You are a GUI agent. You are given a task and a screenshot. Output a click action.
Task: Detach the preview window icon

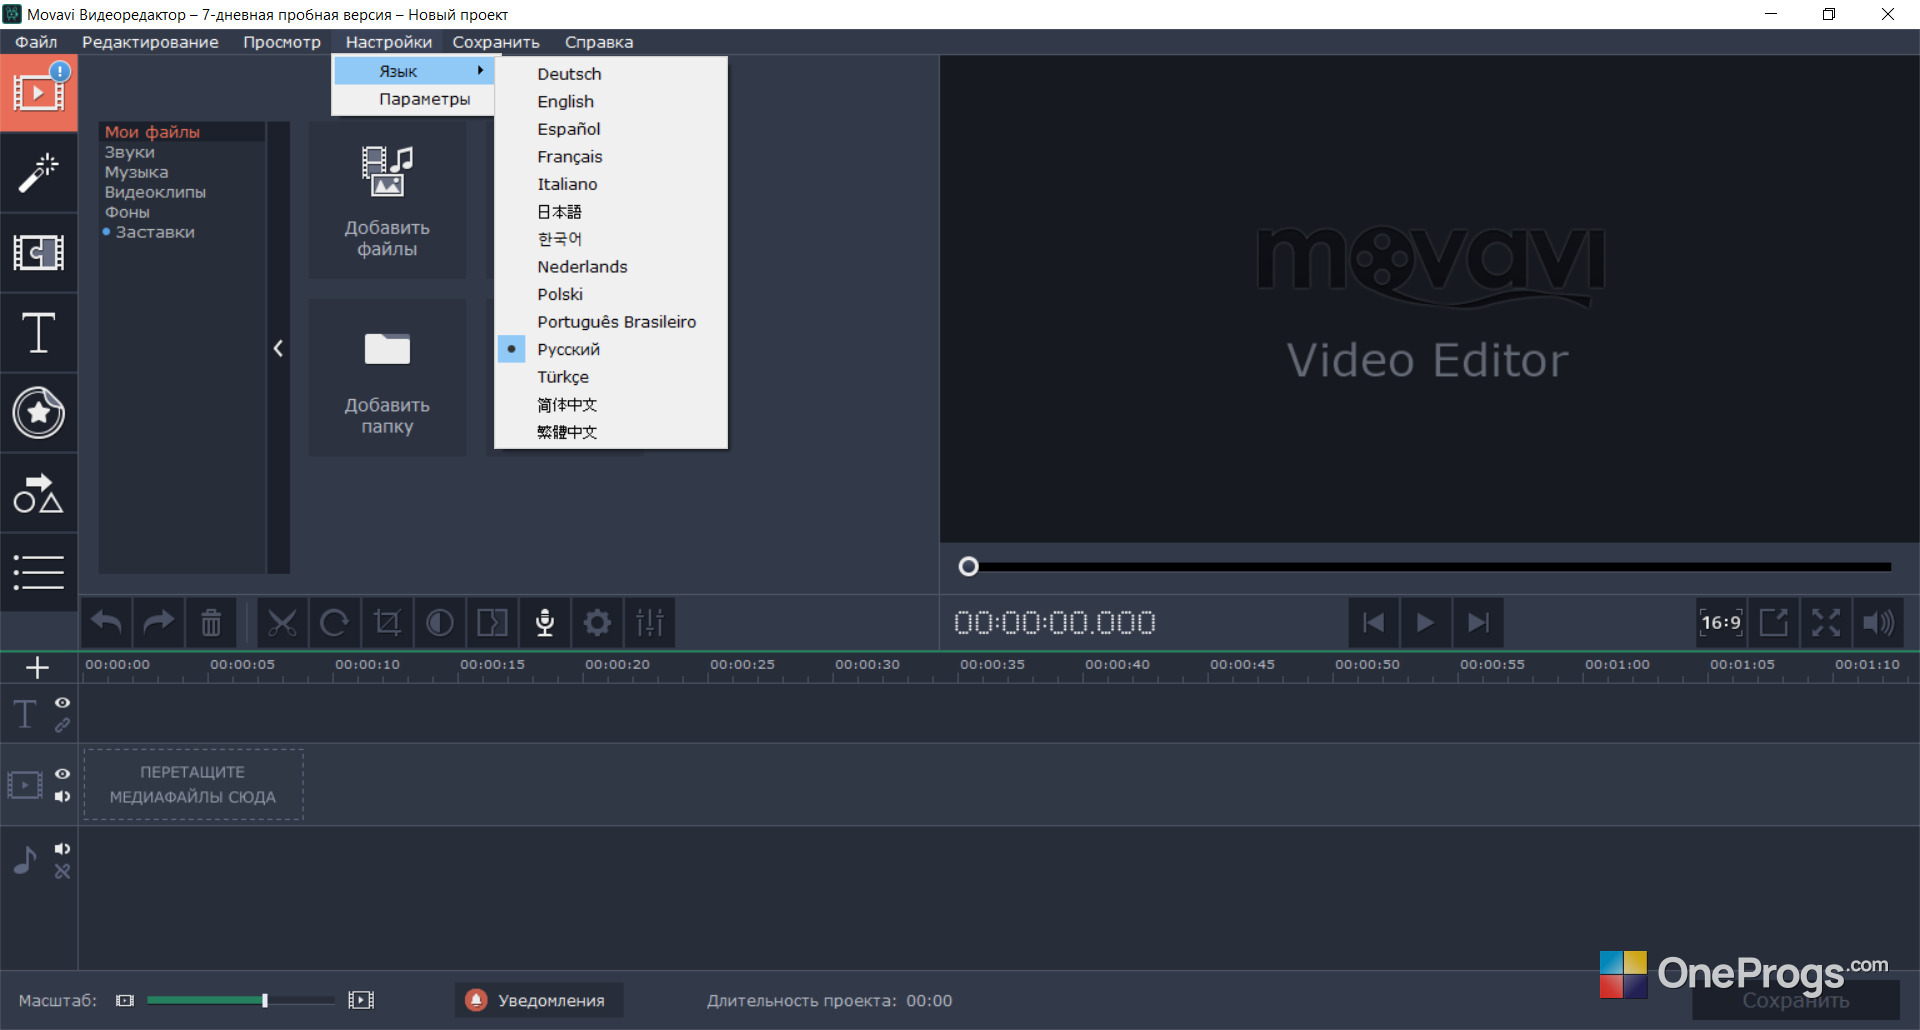pos(1773,623)
